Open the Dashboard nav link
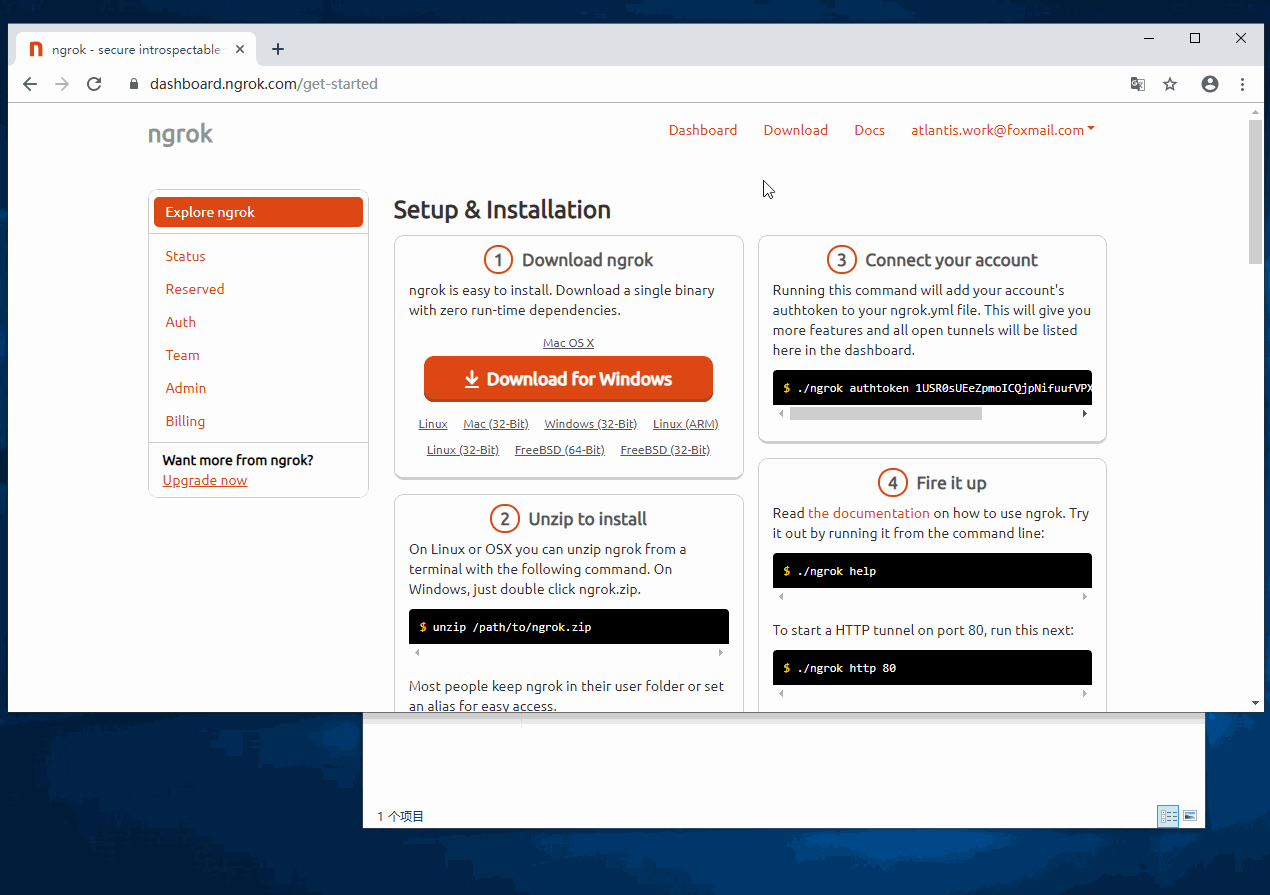1270x895 pixels. pyautogui.click(x=703, y=130)
